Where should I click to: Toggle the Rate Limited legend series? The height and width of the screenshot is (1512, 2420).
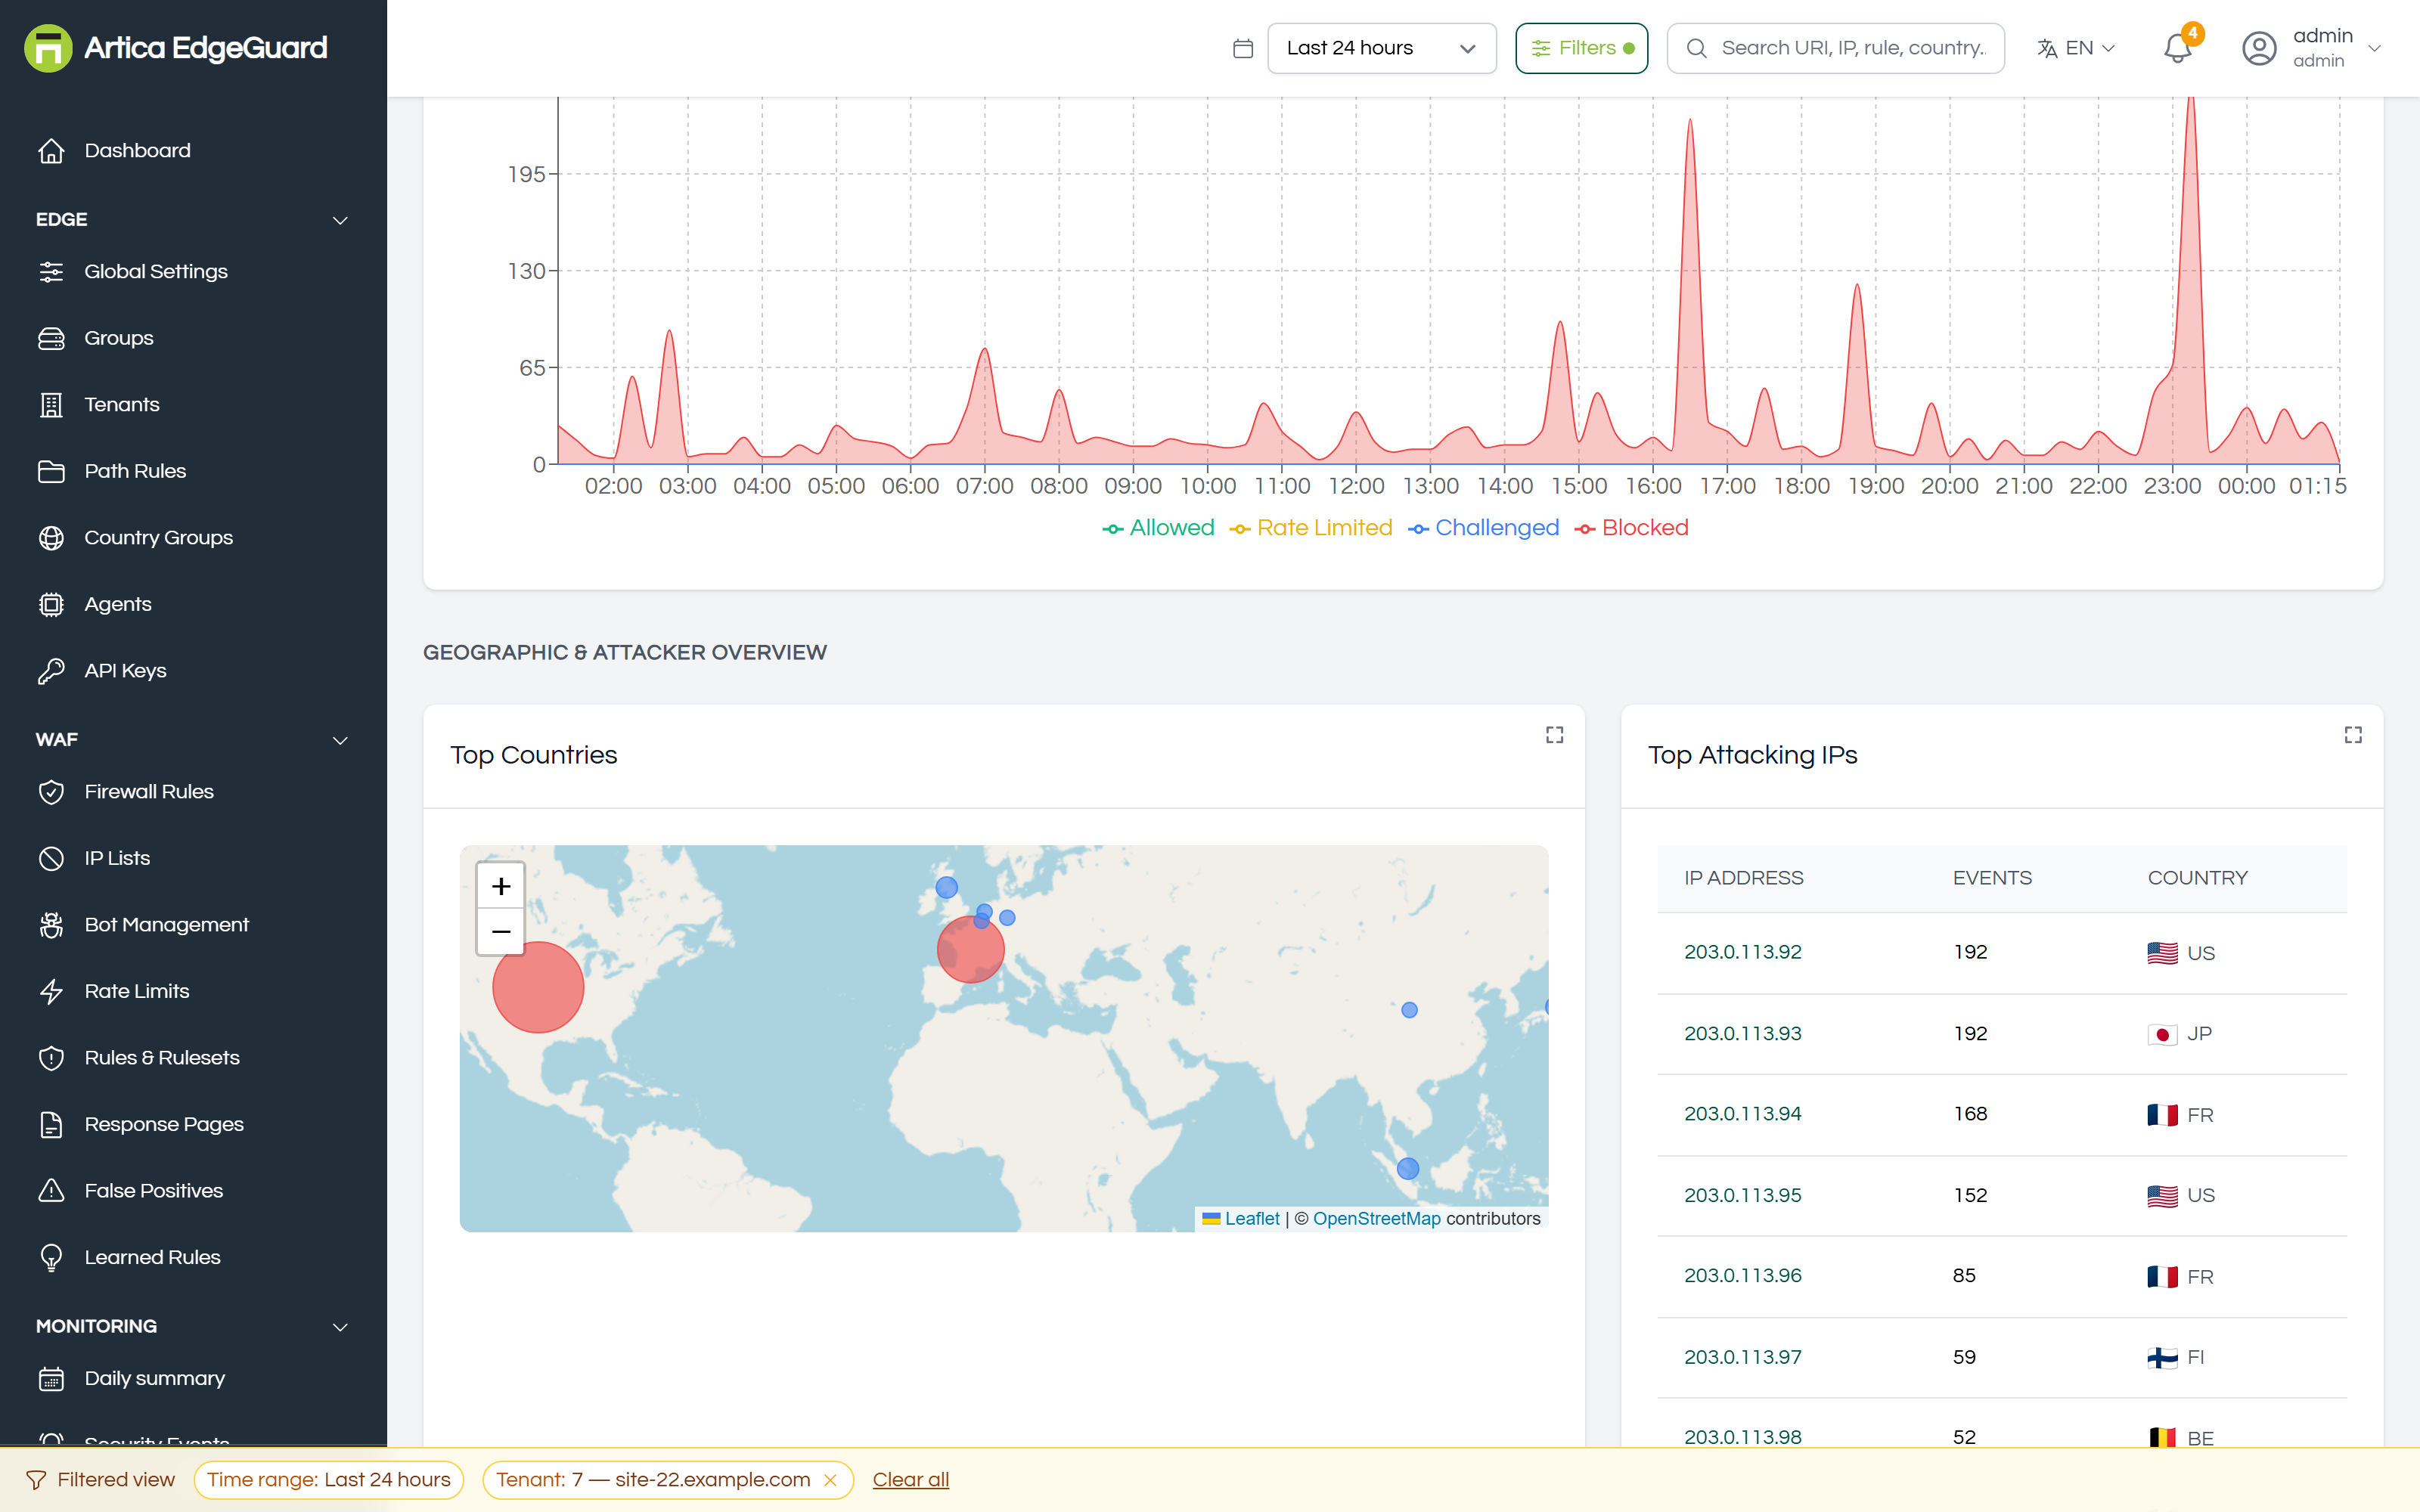pos(1310,528)
